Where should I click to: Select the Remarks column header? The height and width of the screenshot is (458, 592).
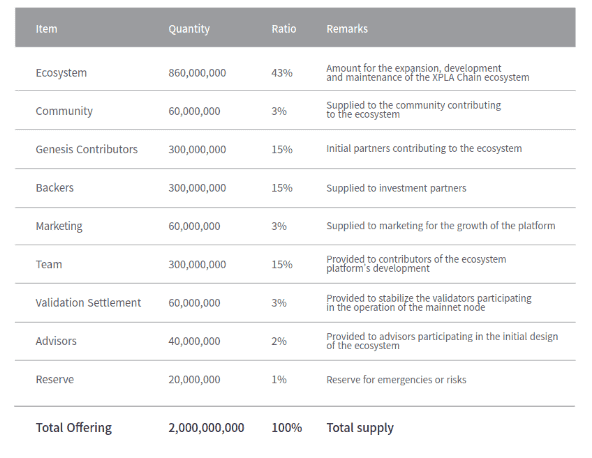click(x=347, y=29)
